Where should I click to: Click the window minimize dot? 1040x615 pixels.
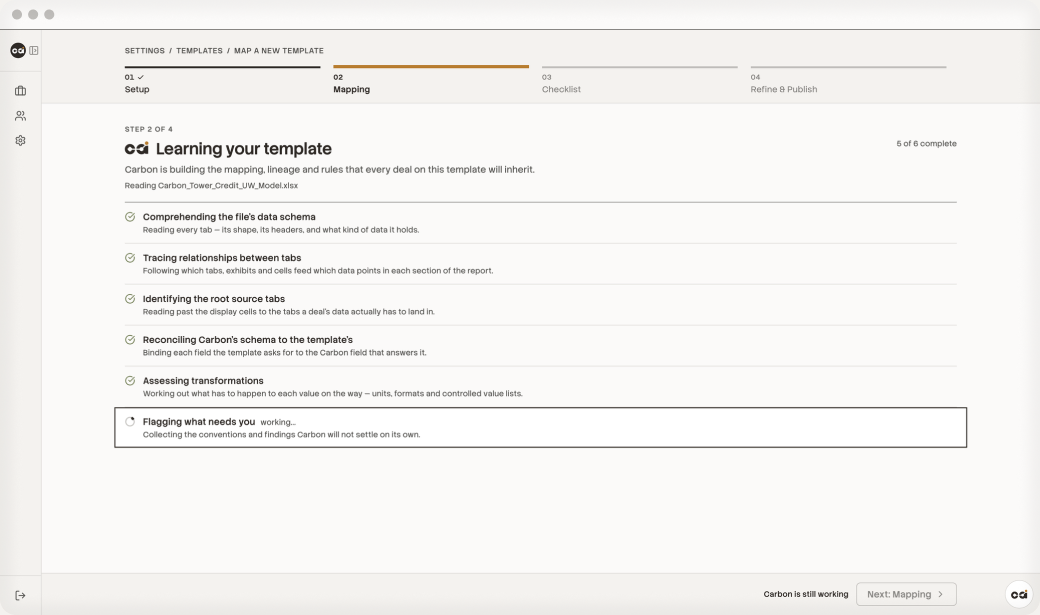(33, 15)
